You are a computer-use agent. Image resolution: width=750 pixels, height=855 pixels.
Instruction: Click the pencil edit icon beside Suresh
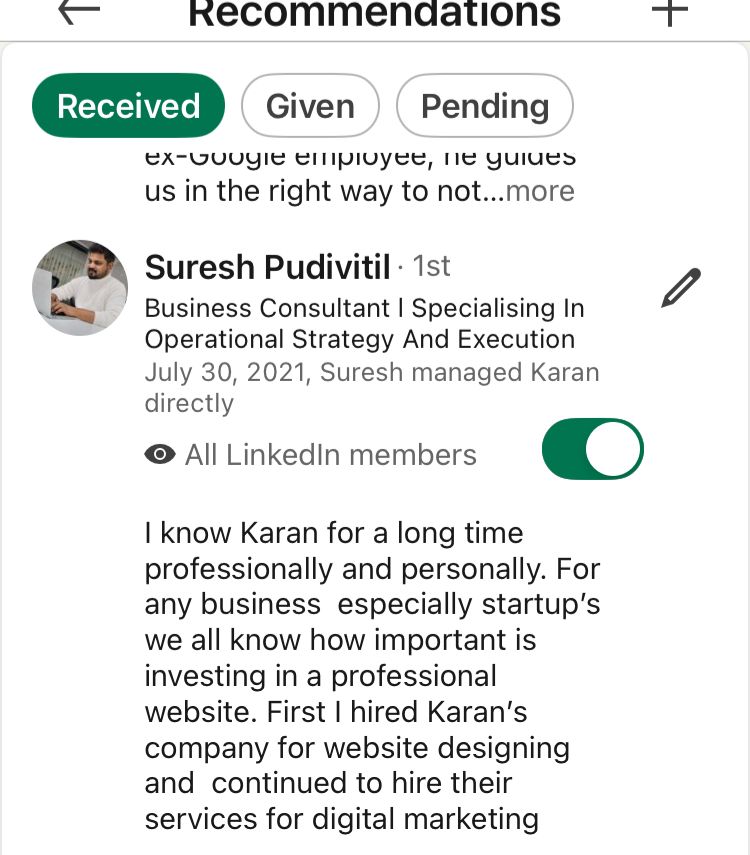click(x=681, y=288)
